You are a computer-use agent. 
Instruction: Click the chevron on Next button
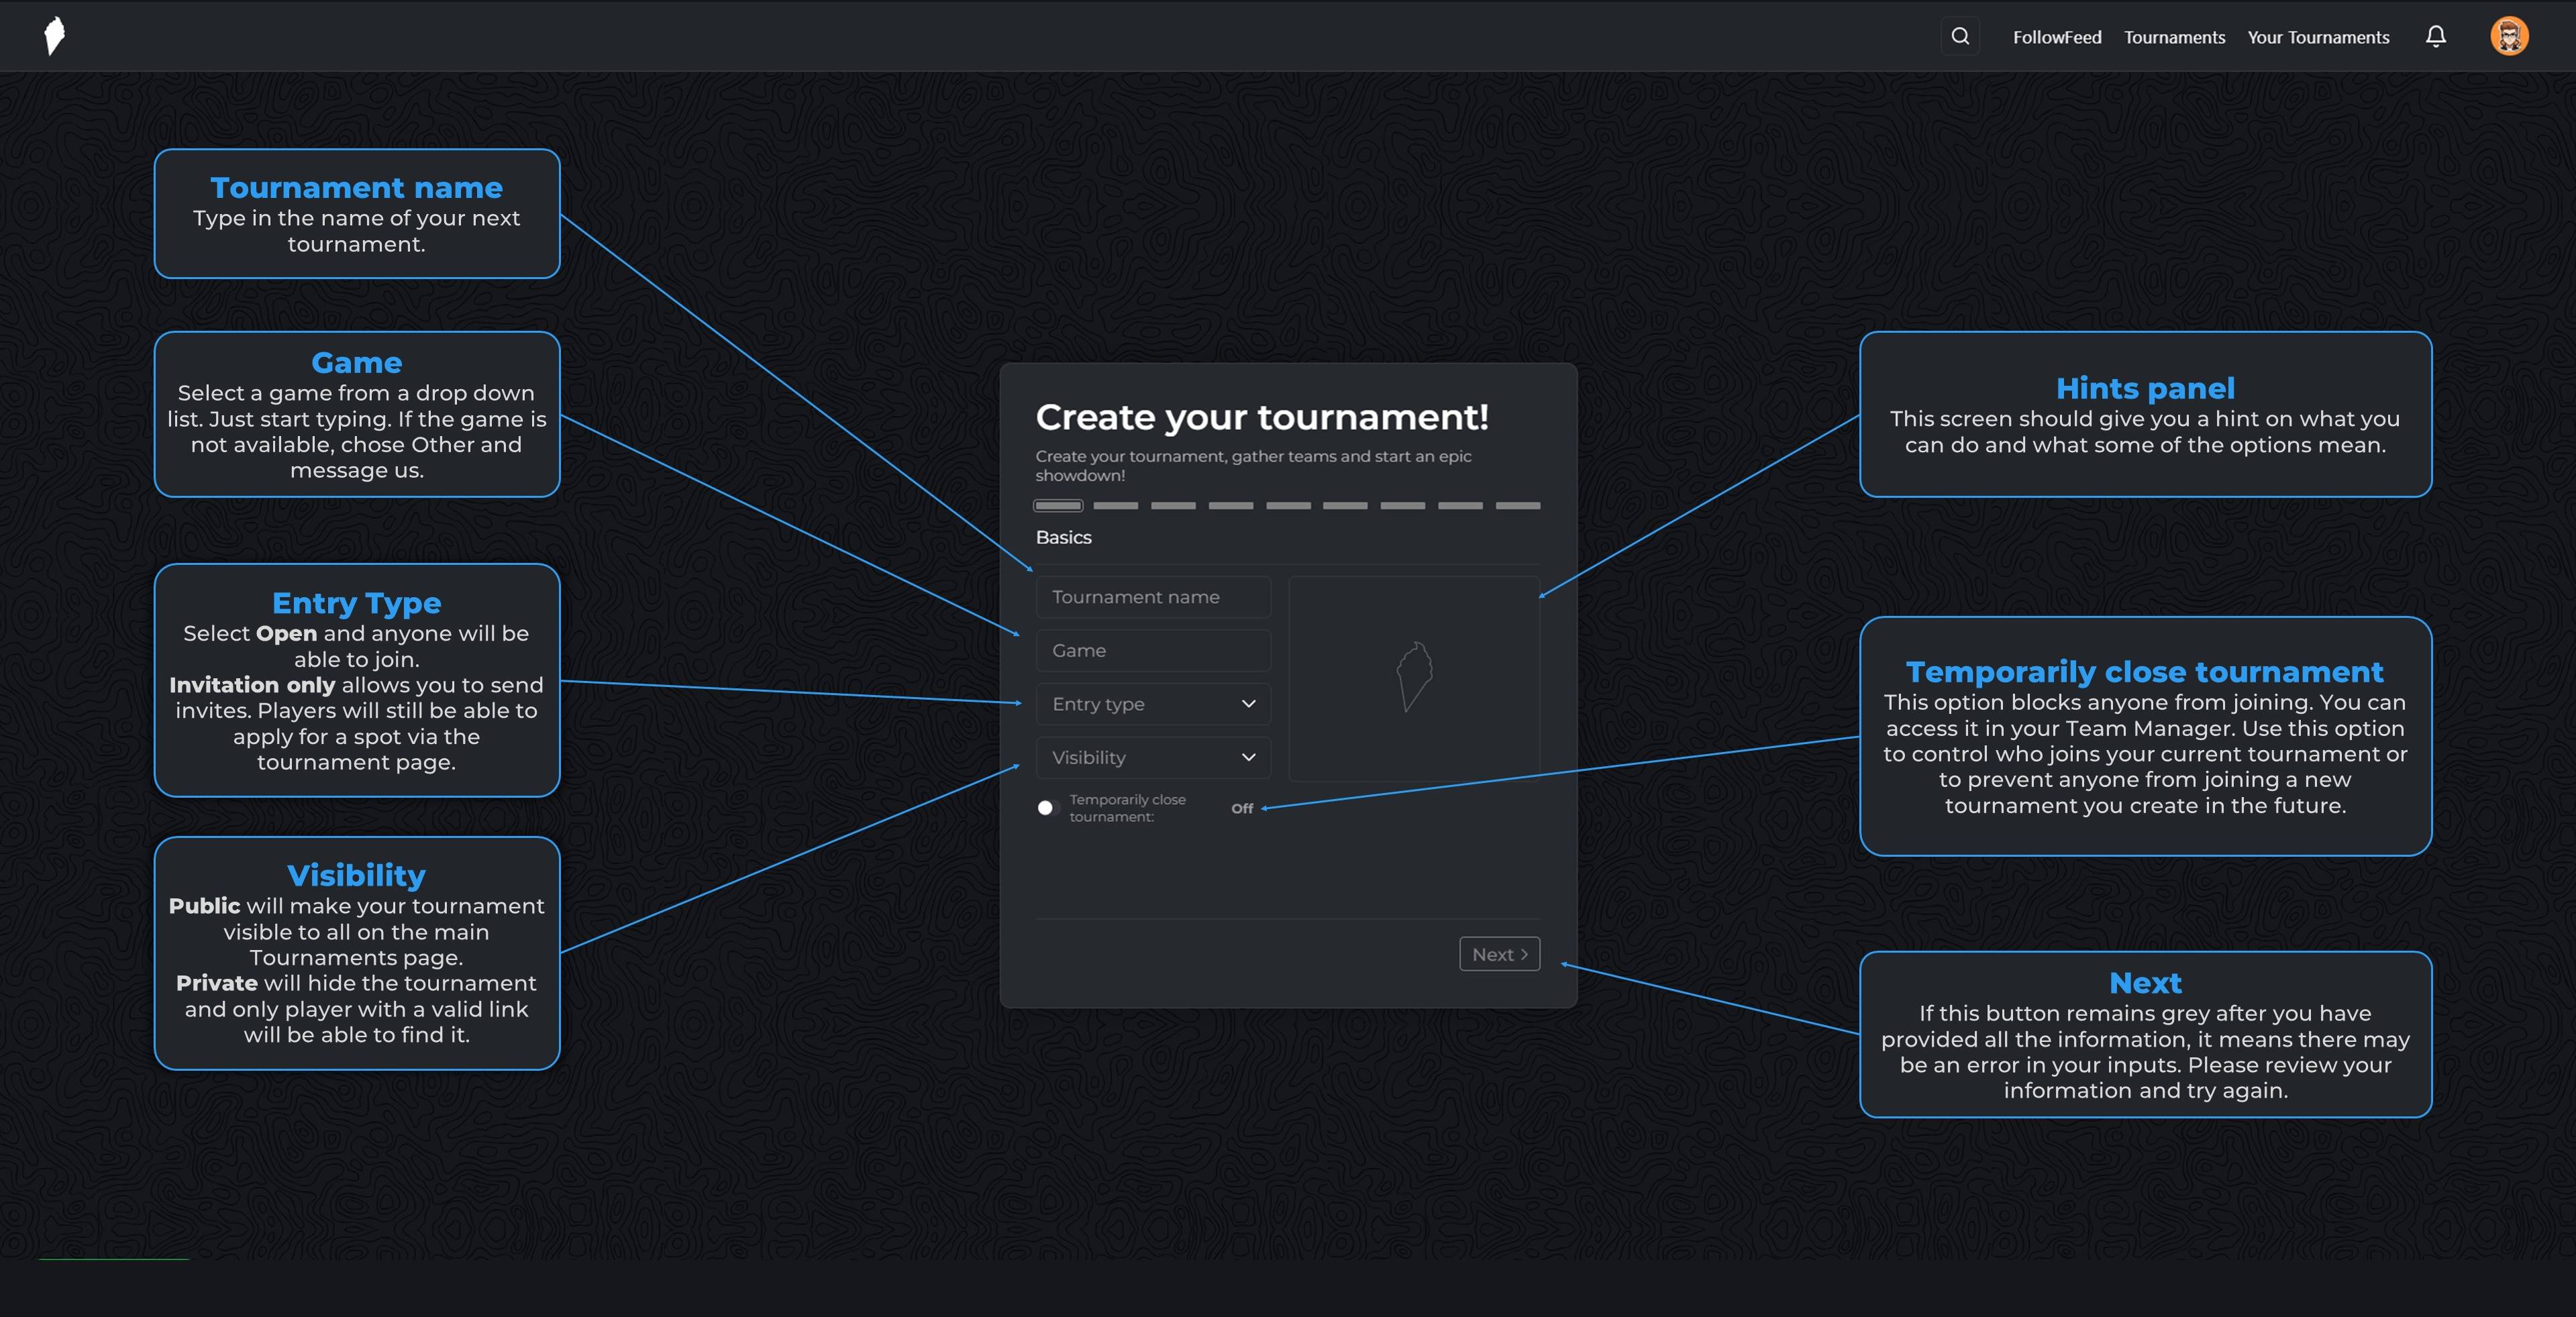pos(1524,954)
